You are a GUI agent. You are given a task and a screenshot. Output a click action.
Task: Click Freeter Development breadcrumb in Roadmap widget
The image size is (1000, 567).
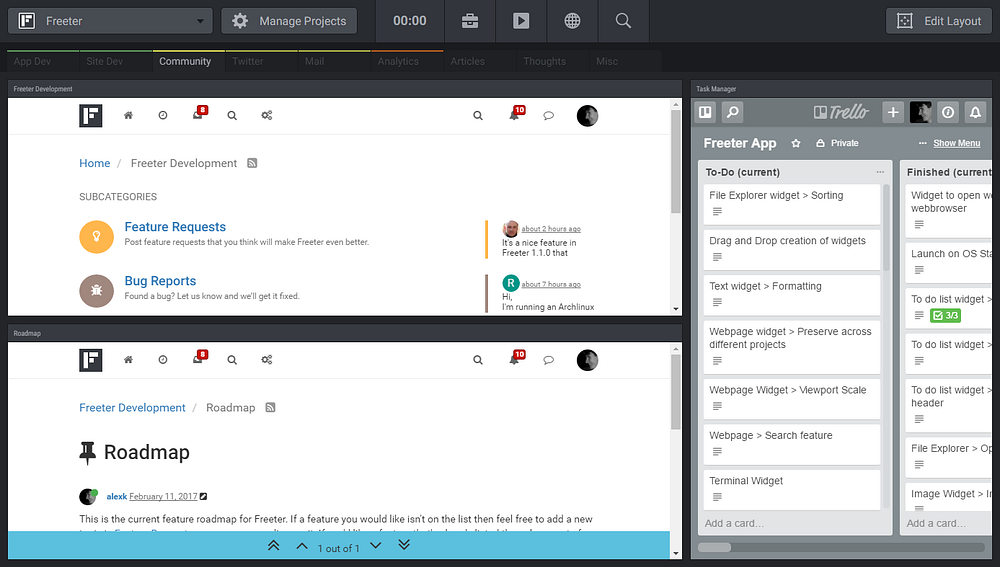[x=132, y=408]
